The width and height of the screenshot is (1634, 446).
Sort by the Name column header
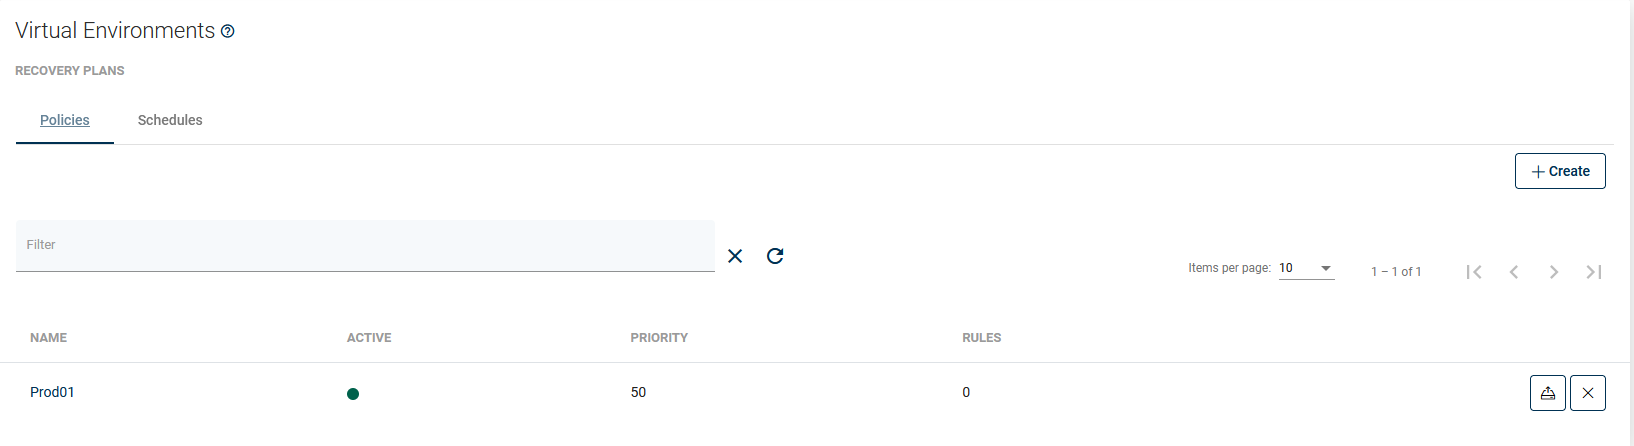coord(49,338)
